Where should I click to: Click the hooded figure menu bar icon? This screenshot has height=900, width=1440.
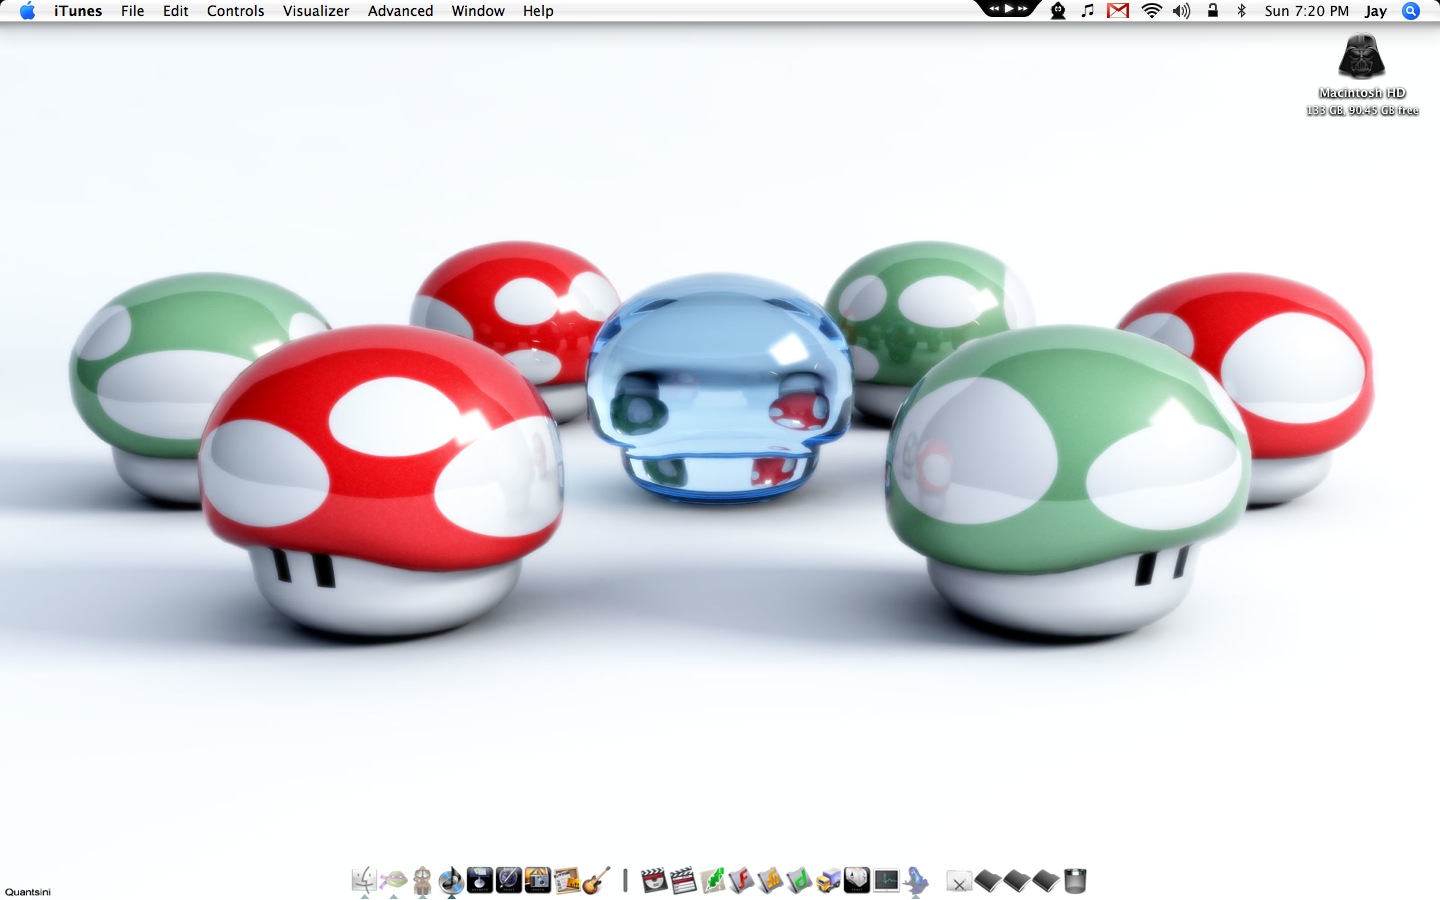pyautogui.click(x=1058, y=11)
